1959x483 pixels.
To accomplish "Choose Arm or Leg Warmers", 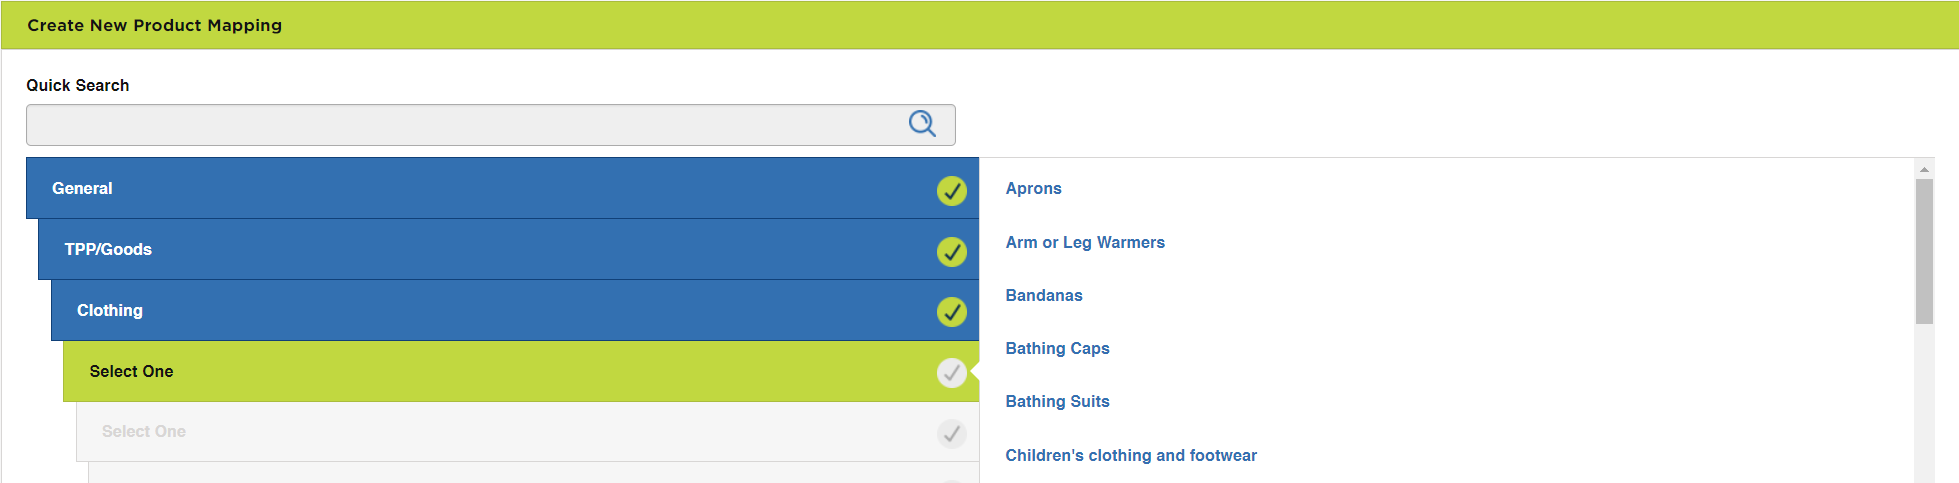I will pos(1085,242).
